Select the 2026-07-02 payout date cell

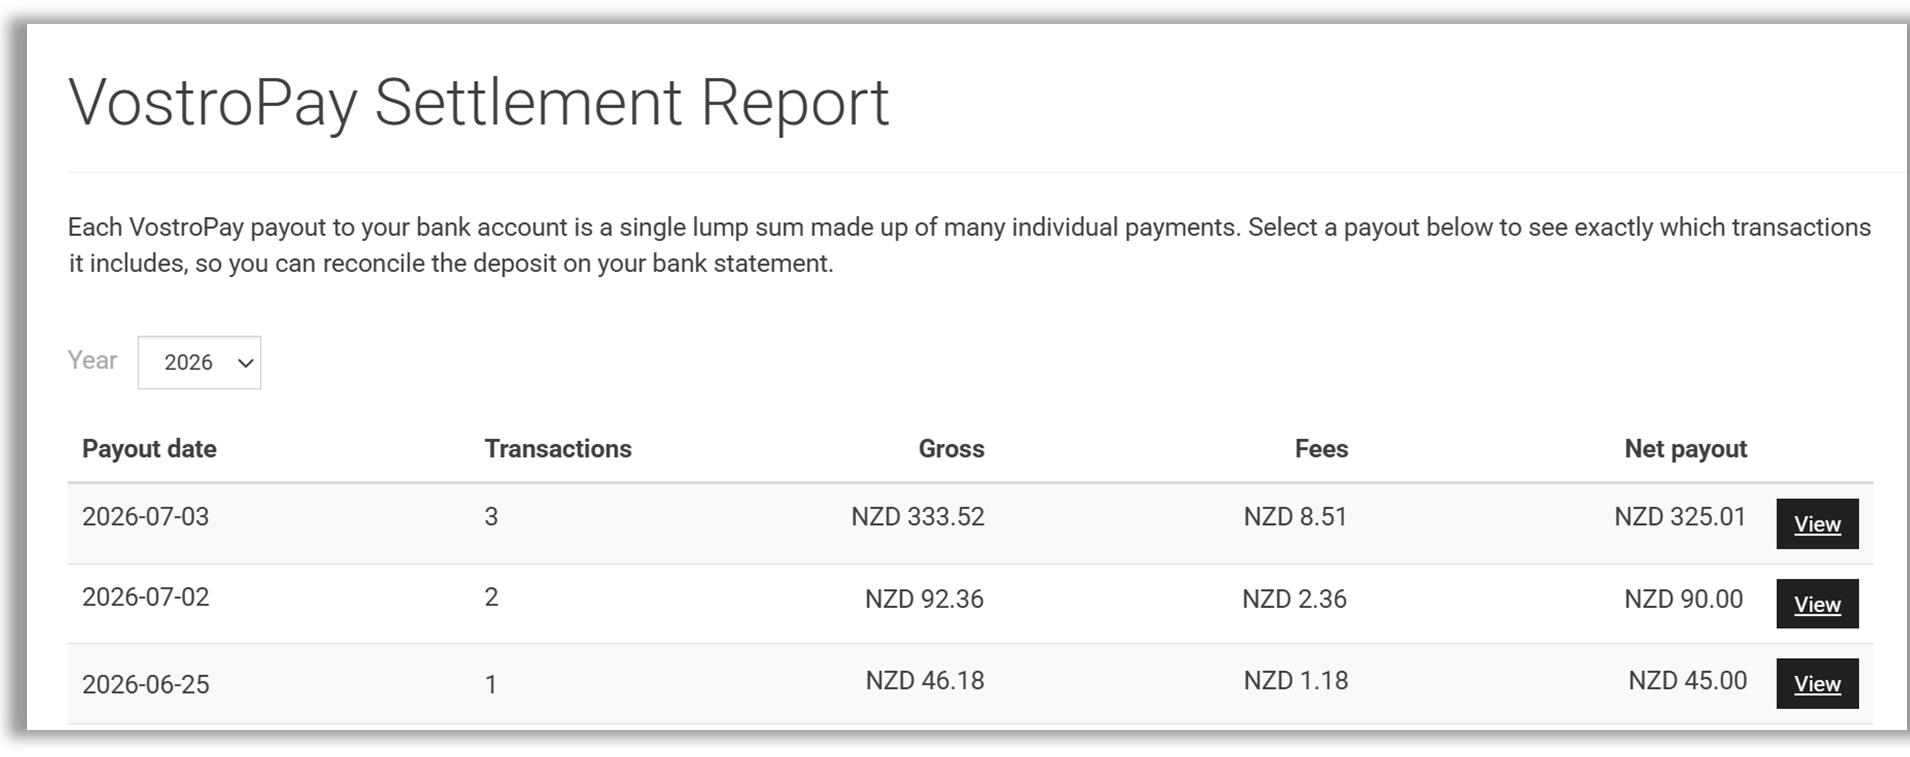[146, 597]
